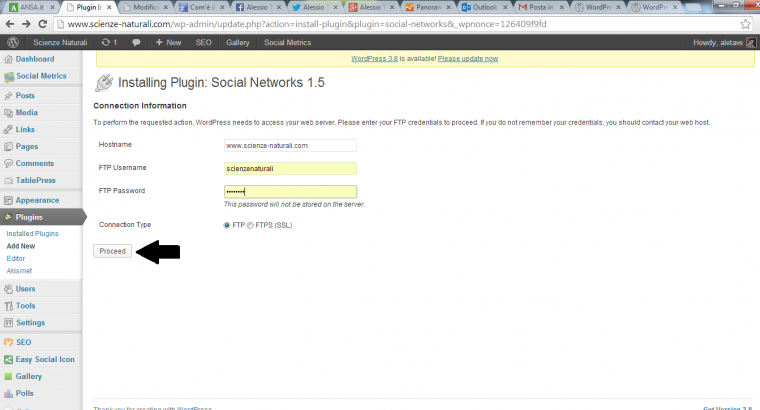Viewport: 760px width, 410px height.
Task: Click the browser forward arrow
Action: coord(26,24)
